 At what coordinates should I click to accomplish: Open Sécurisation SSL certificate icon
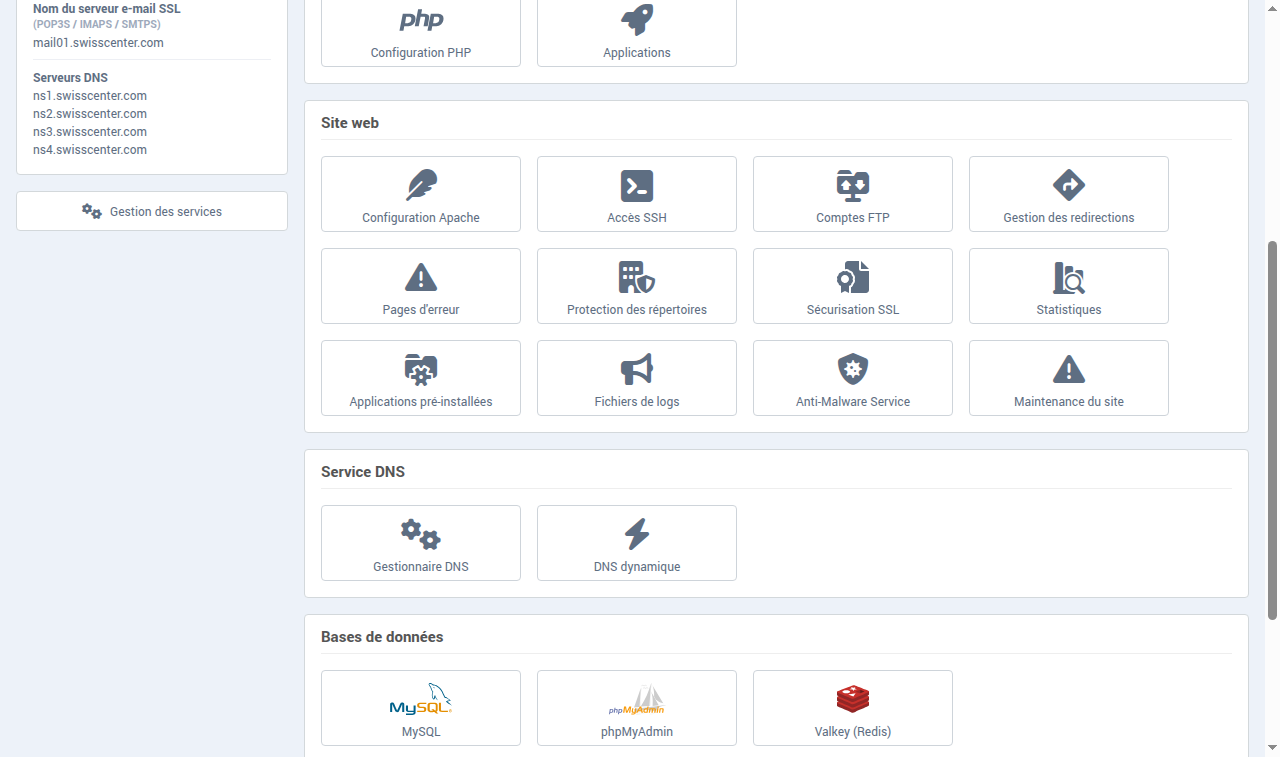click(853, 277)
